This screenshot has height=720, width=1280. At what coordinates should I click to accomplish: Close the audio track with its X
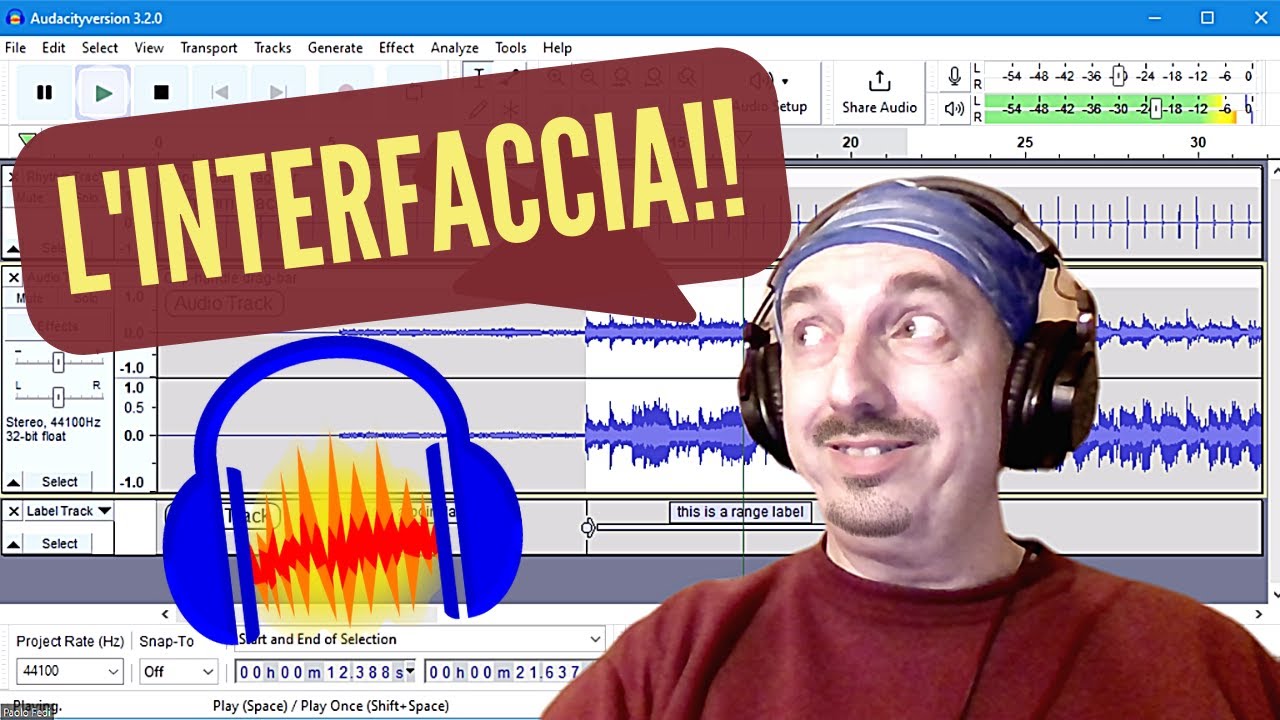(14, 277)
